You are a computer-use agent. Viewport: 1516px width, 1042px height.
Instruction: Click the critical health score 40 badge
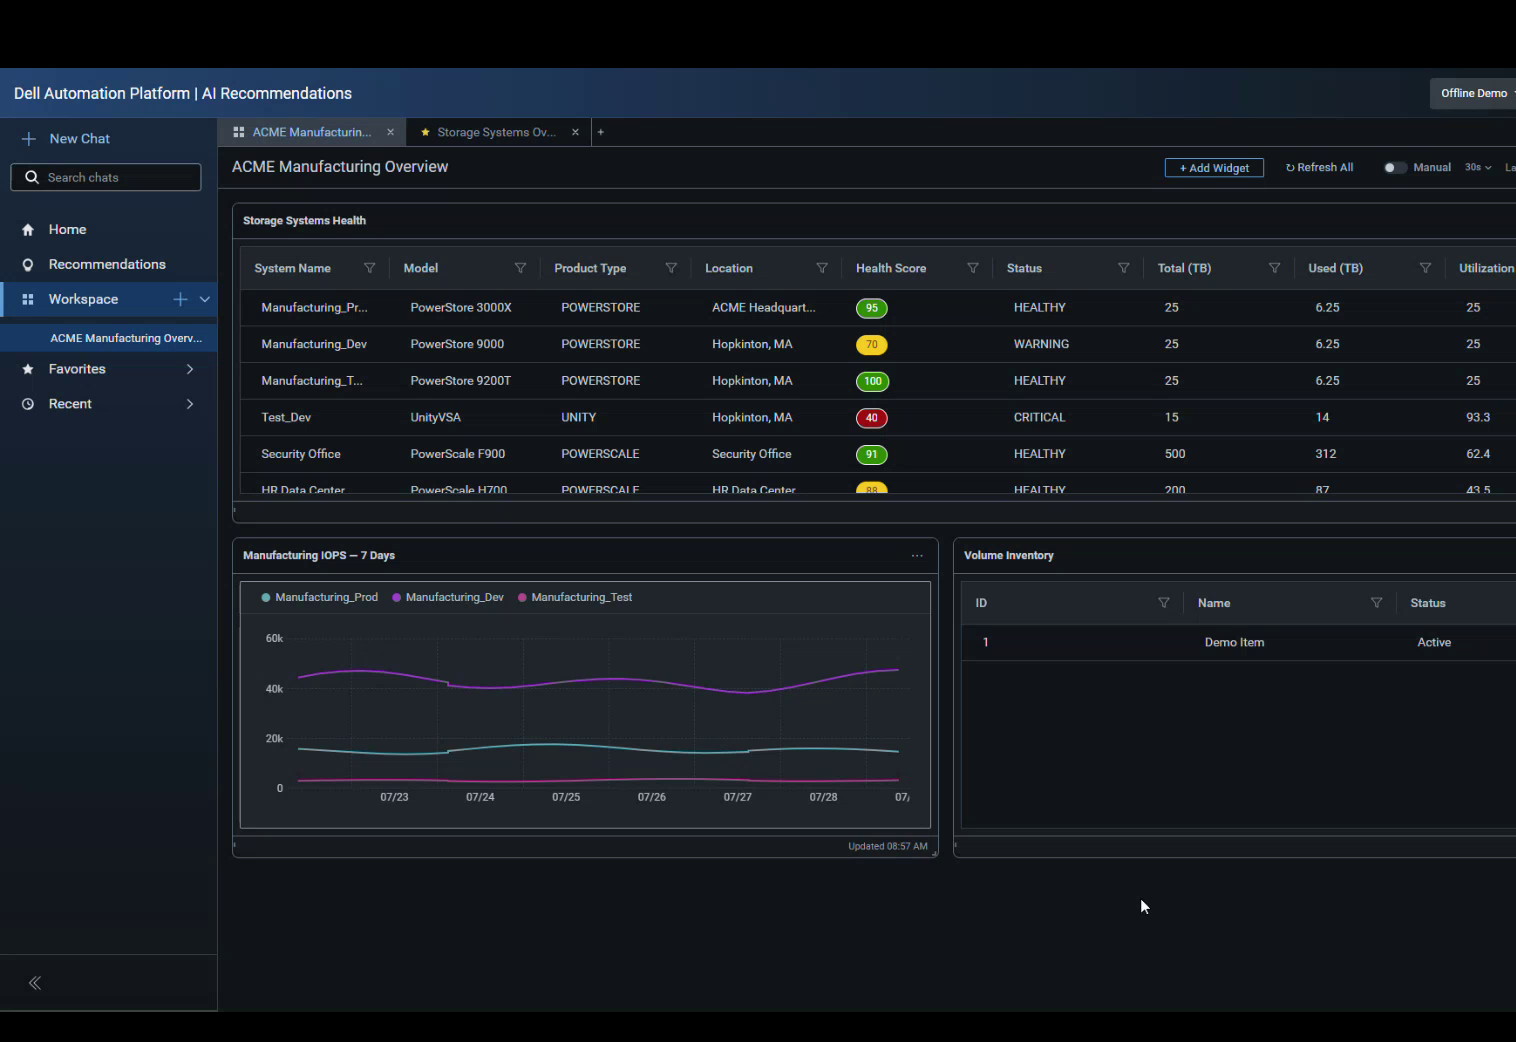pos(872,418)
